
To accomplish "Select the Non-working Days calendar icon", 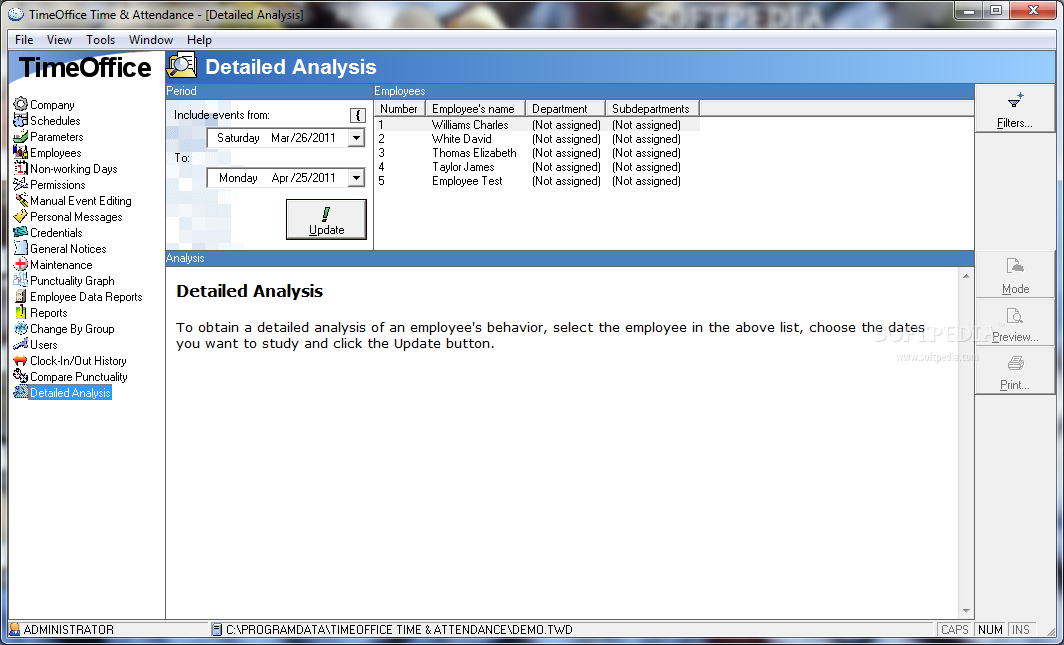I will [20, 168].
